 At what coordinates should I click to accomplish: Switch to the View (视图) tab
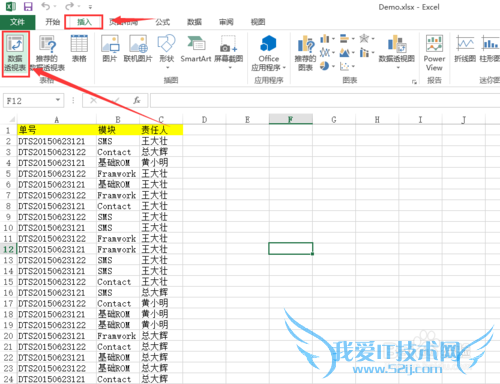[258, 22]
